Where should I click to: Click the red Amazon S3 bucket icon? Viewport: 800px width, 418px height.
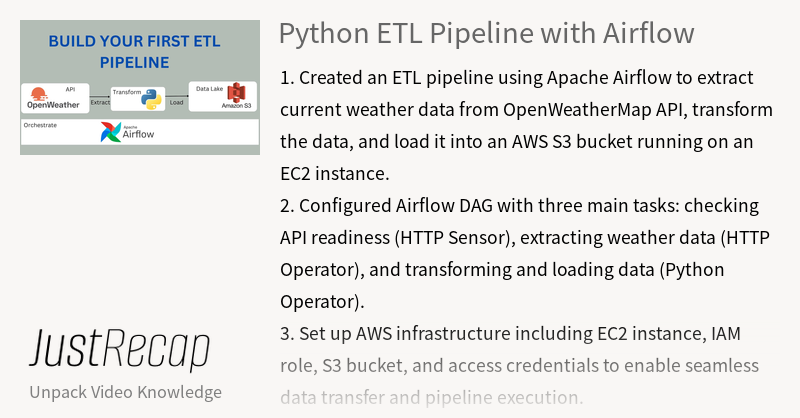coord(236,91)
